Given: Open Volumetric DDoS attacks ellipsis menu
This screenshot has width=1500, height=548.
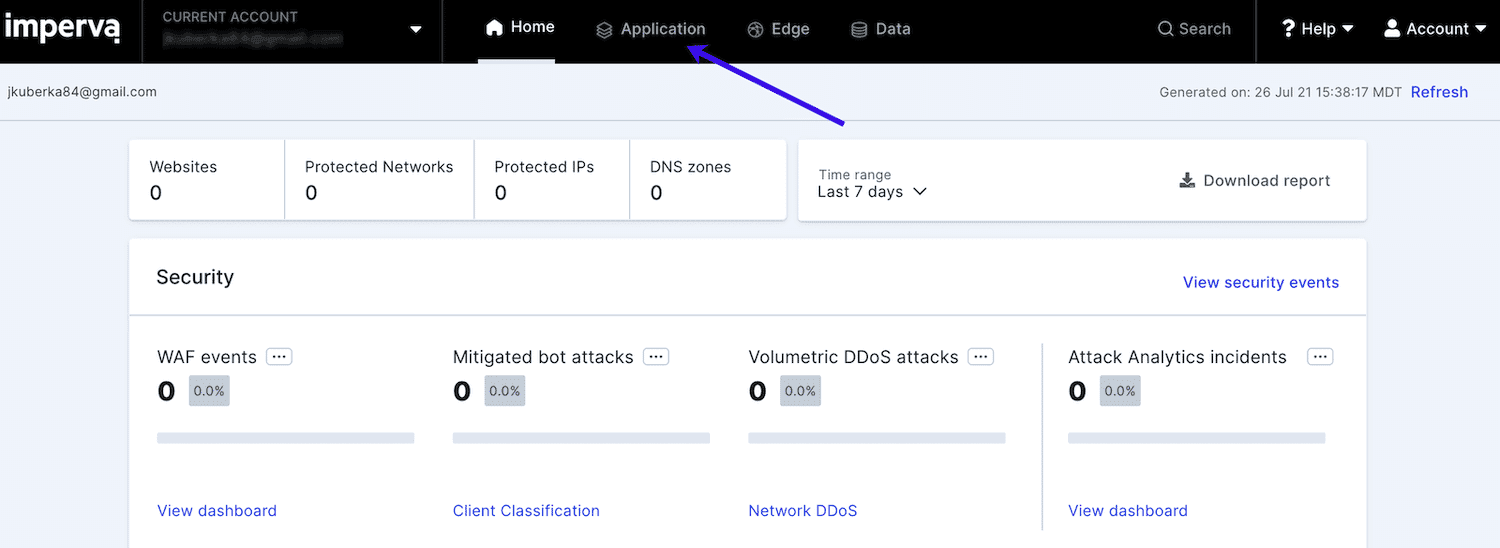Looking at the screenshot, I should [x=981, y=357].
